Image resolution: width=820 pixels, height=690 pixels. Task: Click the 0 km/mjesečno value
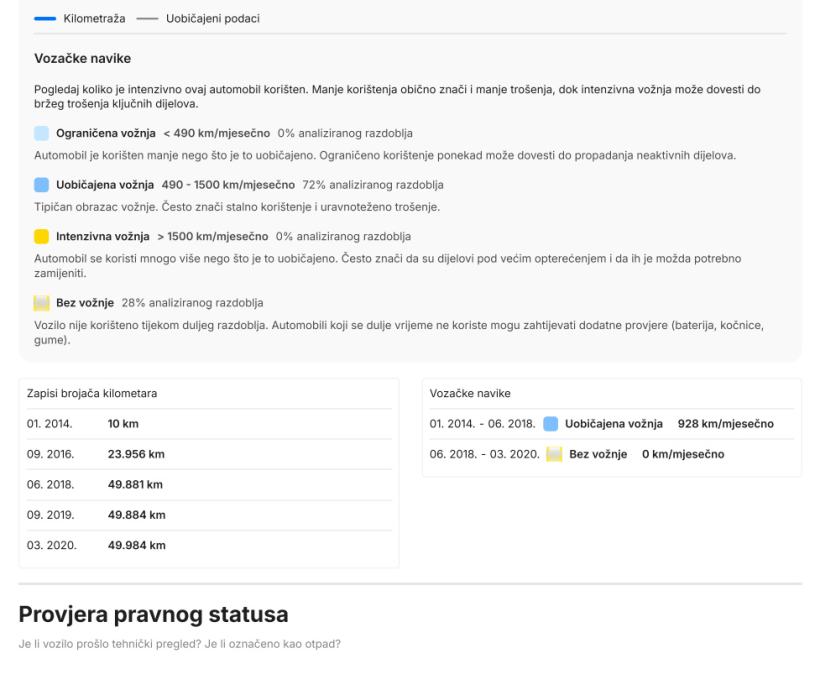(x=683, y=454)
